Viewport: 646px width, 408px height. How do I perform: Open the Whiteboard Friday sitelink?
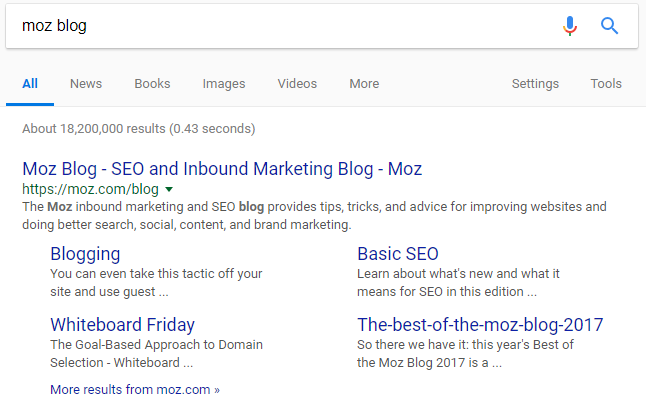pos(122,325)
